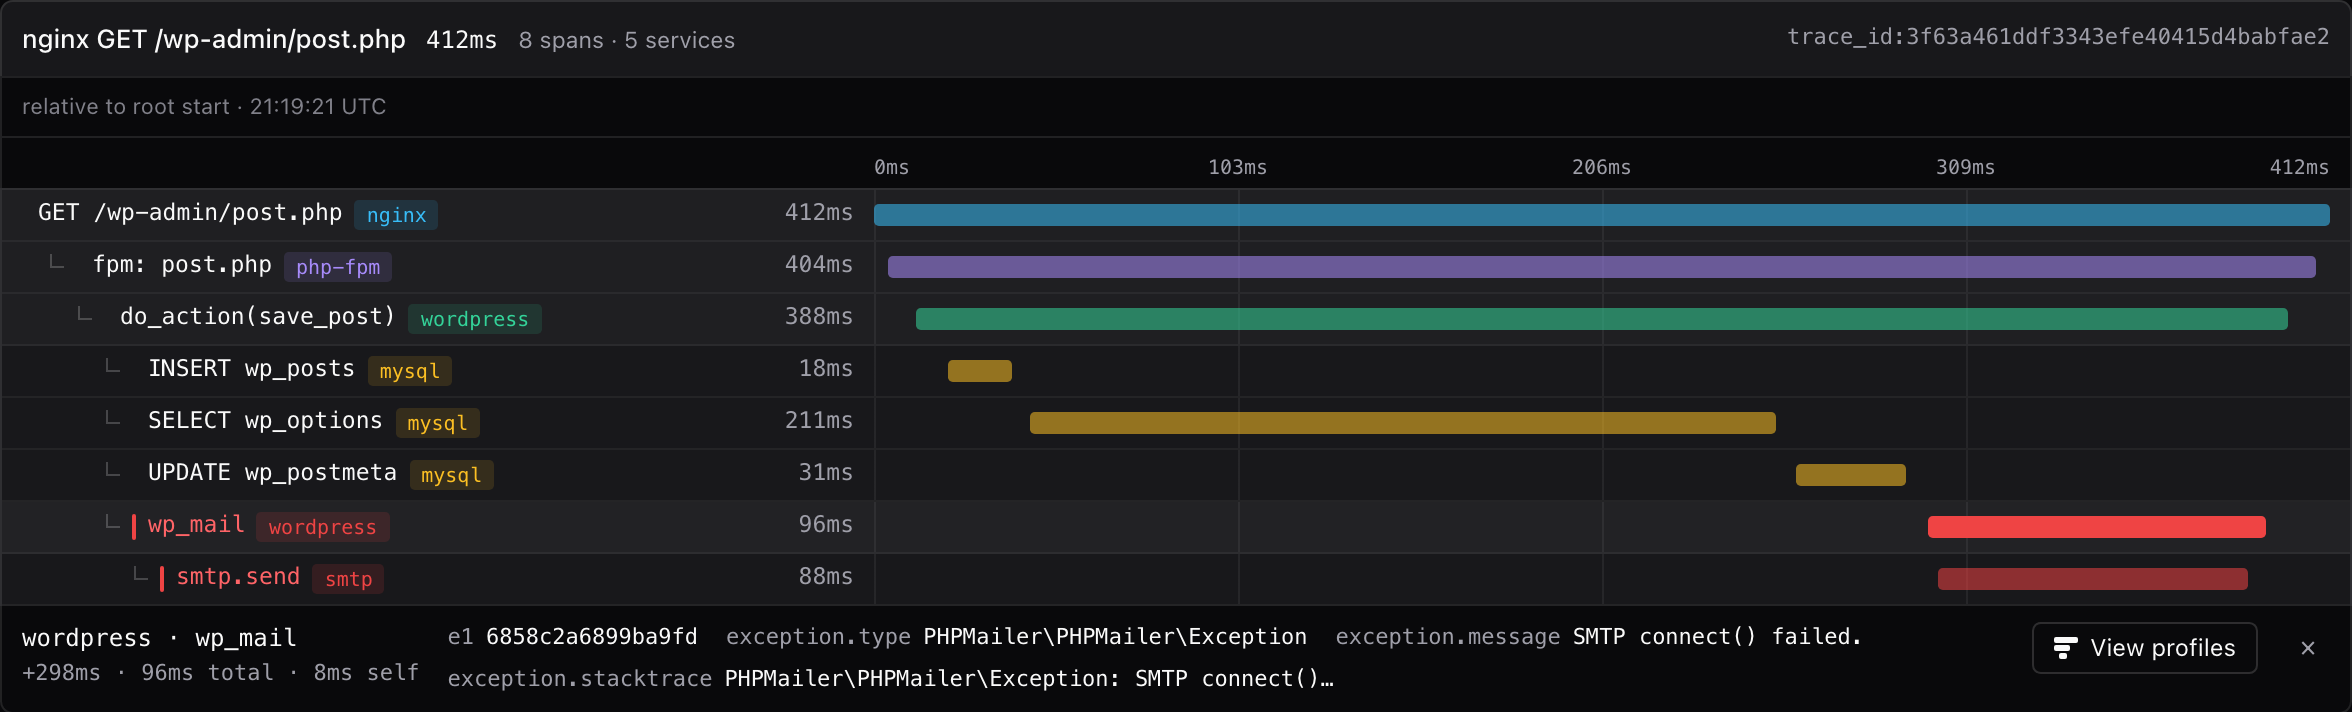Click the 309ms axis tick label

[1966, 167]
